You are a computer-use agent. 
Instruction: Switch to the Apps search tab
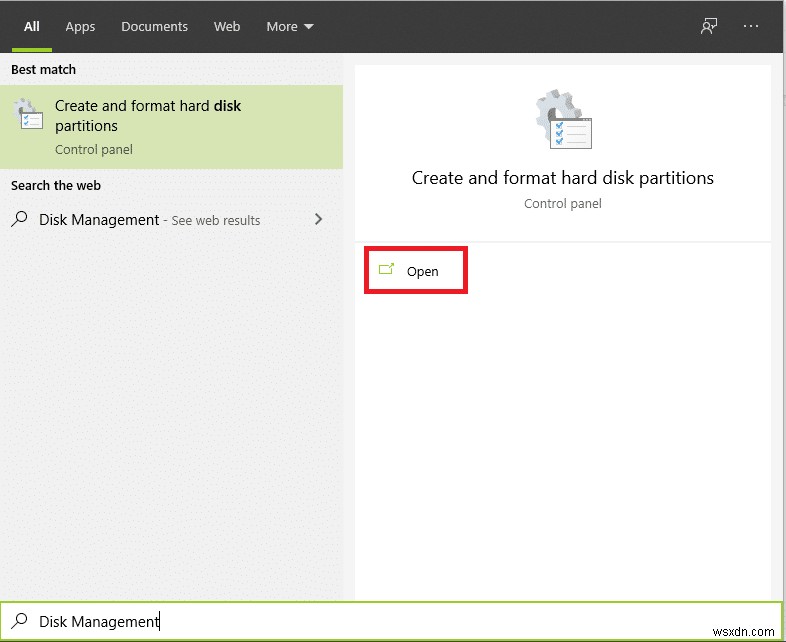coord(80,27)
